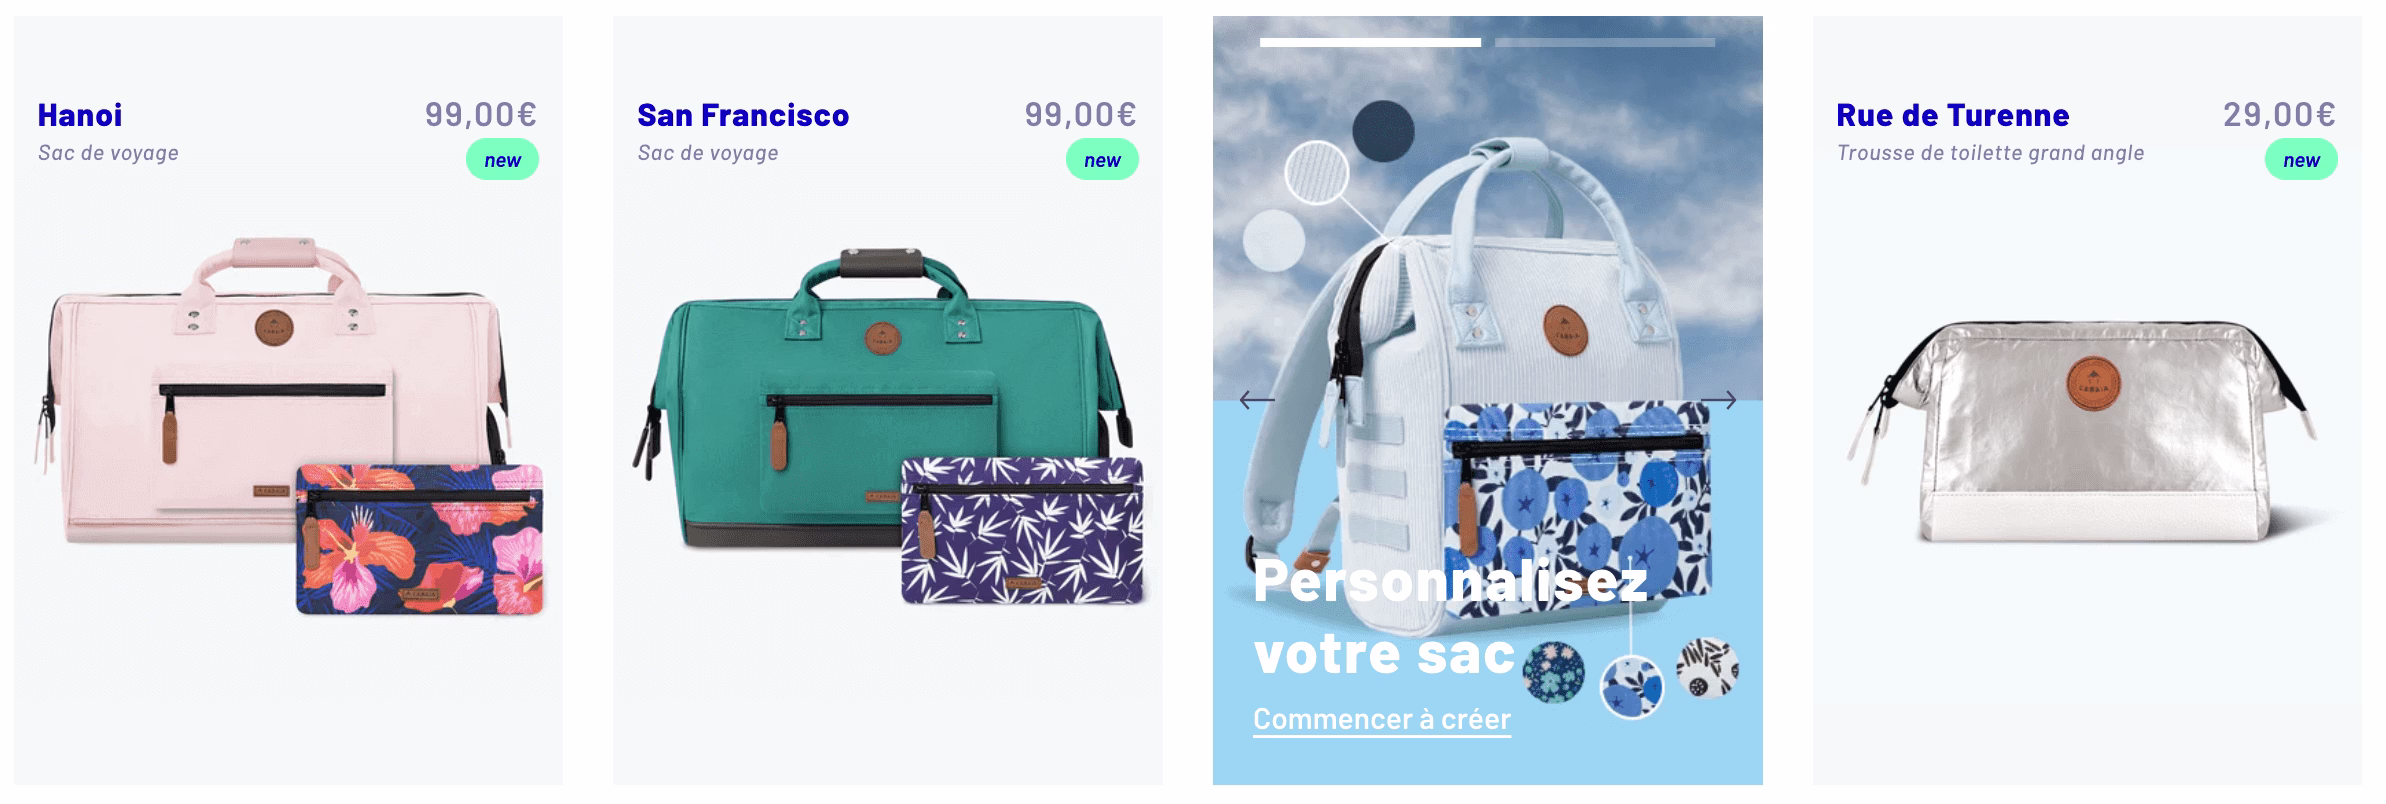This screenshot has width=2386, height=804.
Task: Pick the plain pale-blue fabric circle
Action: tap(1274, 241)
